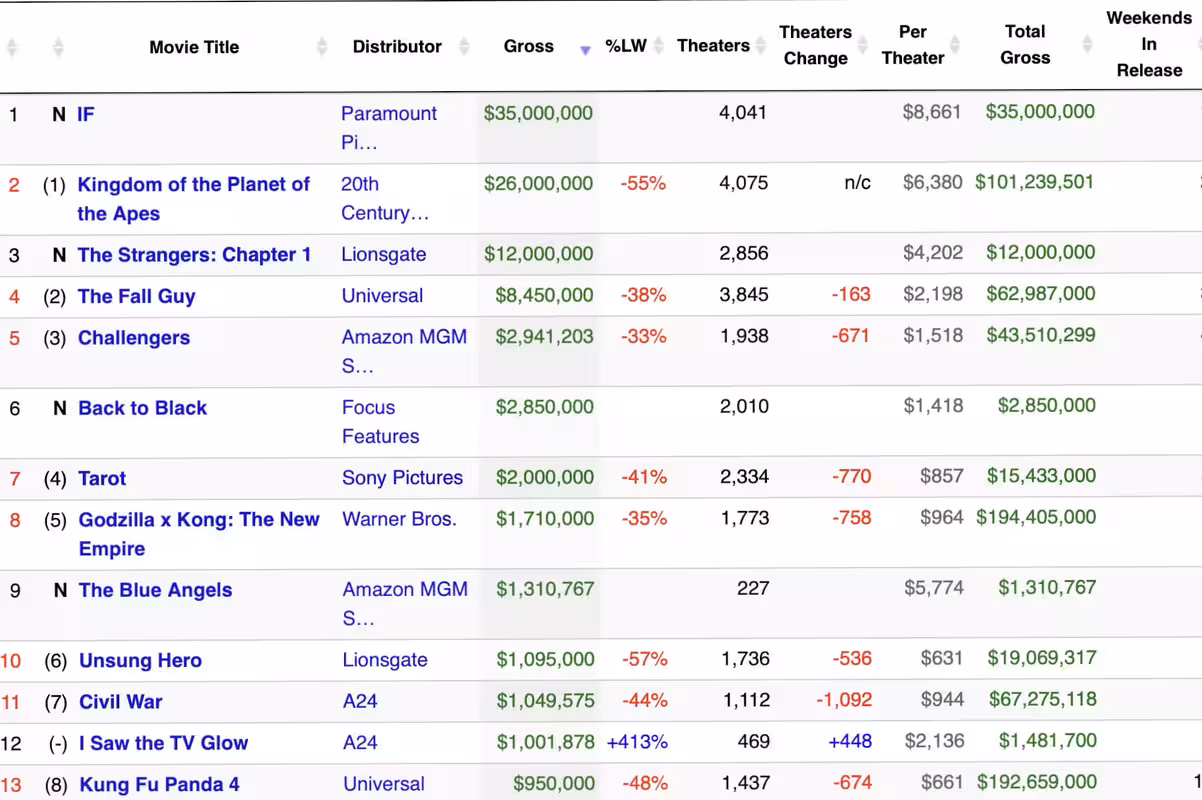Toggle the active Gross descending sort arrow
Image resolution: width=1202 pixels, height=800 pixels.
586,50
